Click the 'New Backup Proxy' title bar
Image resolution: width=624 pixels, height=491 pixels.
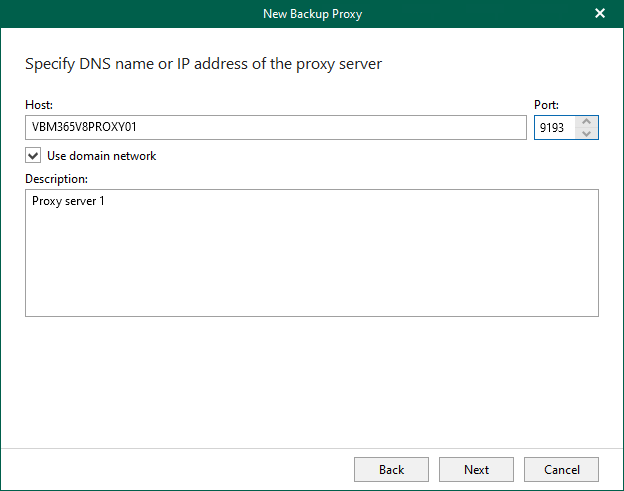pos(311,13)
